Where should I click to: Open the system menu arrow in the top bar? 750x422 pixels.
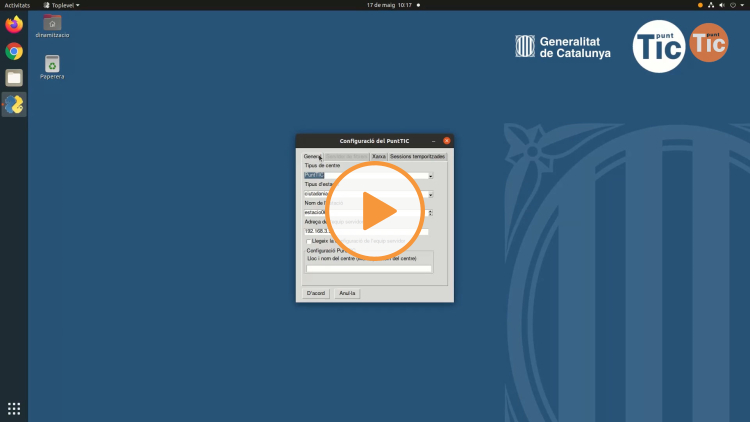[x=742, y=5]
